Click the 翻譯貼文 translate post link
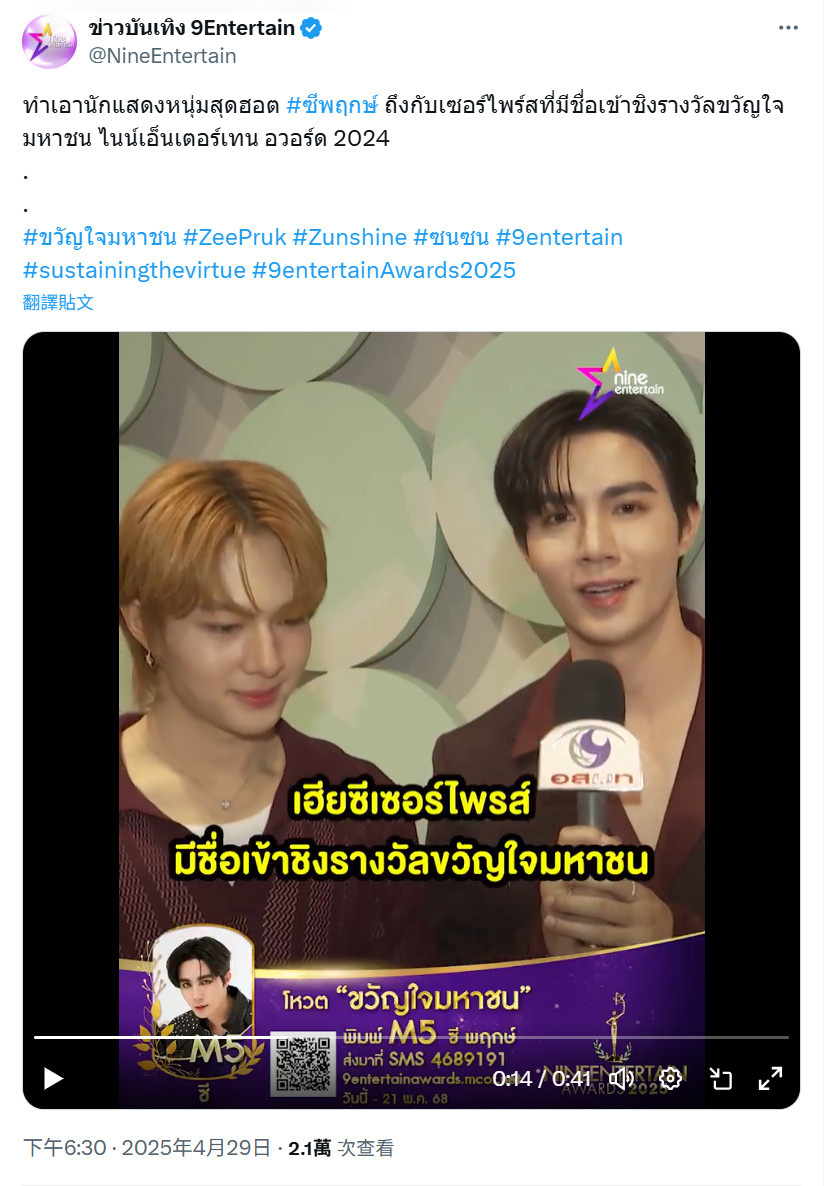This screenshot has width=825, height=1186. pyautogui.click(x=58, y=303)
